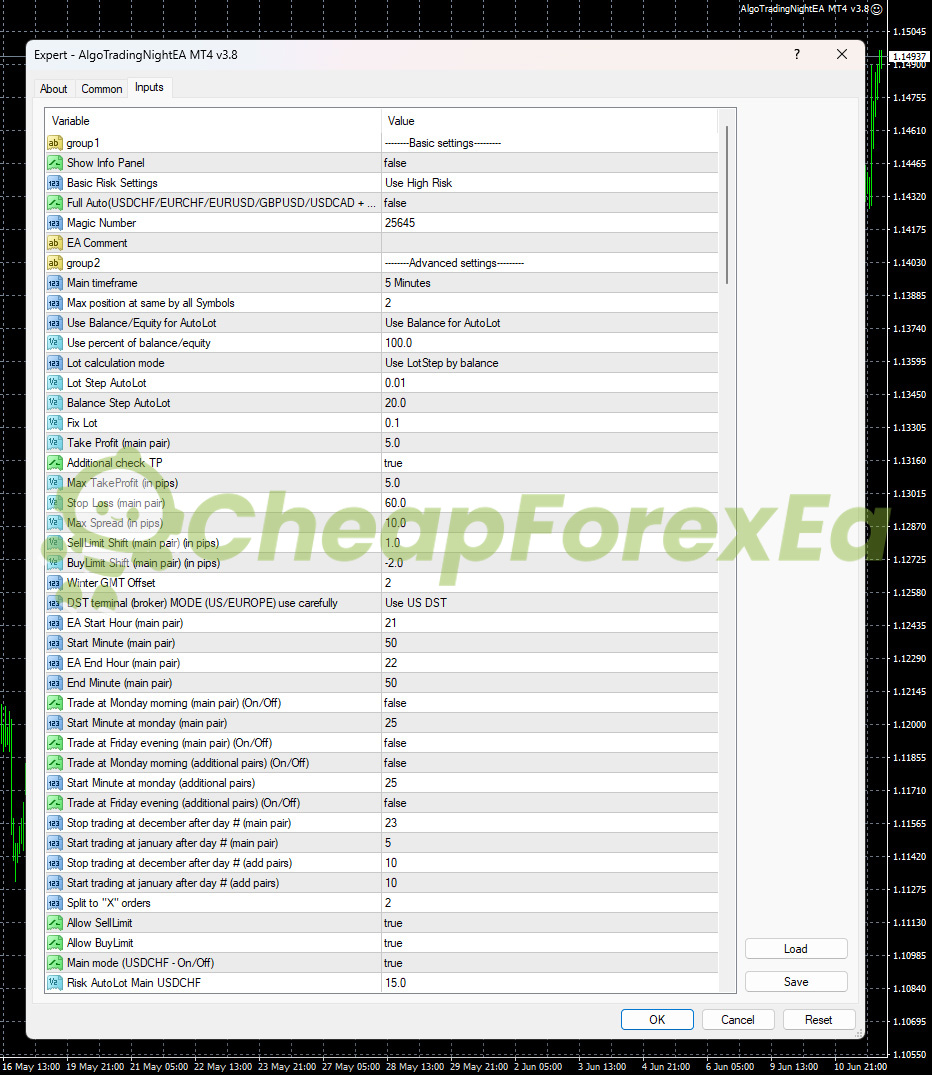
Task: Click the help question mark in title bar
Action: (x=797, y=54)
